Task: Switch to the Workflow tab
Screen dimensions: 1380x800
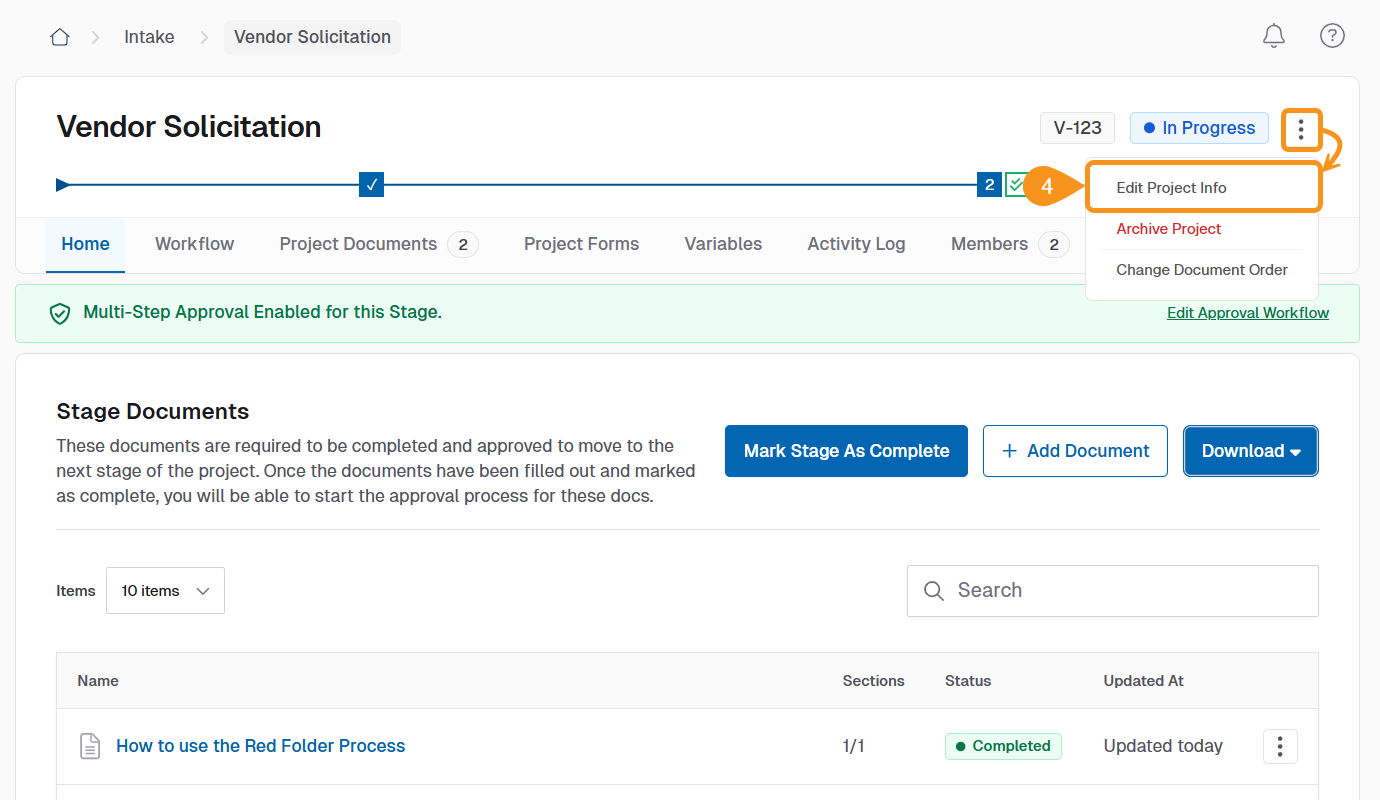Action: [194, 244]
